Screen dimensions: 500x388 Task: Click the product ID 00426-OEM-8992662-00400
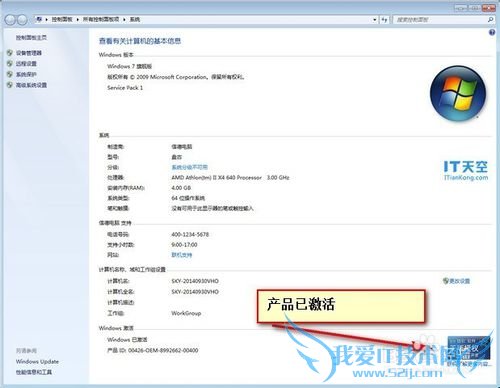153,350
